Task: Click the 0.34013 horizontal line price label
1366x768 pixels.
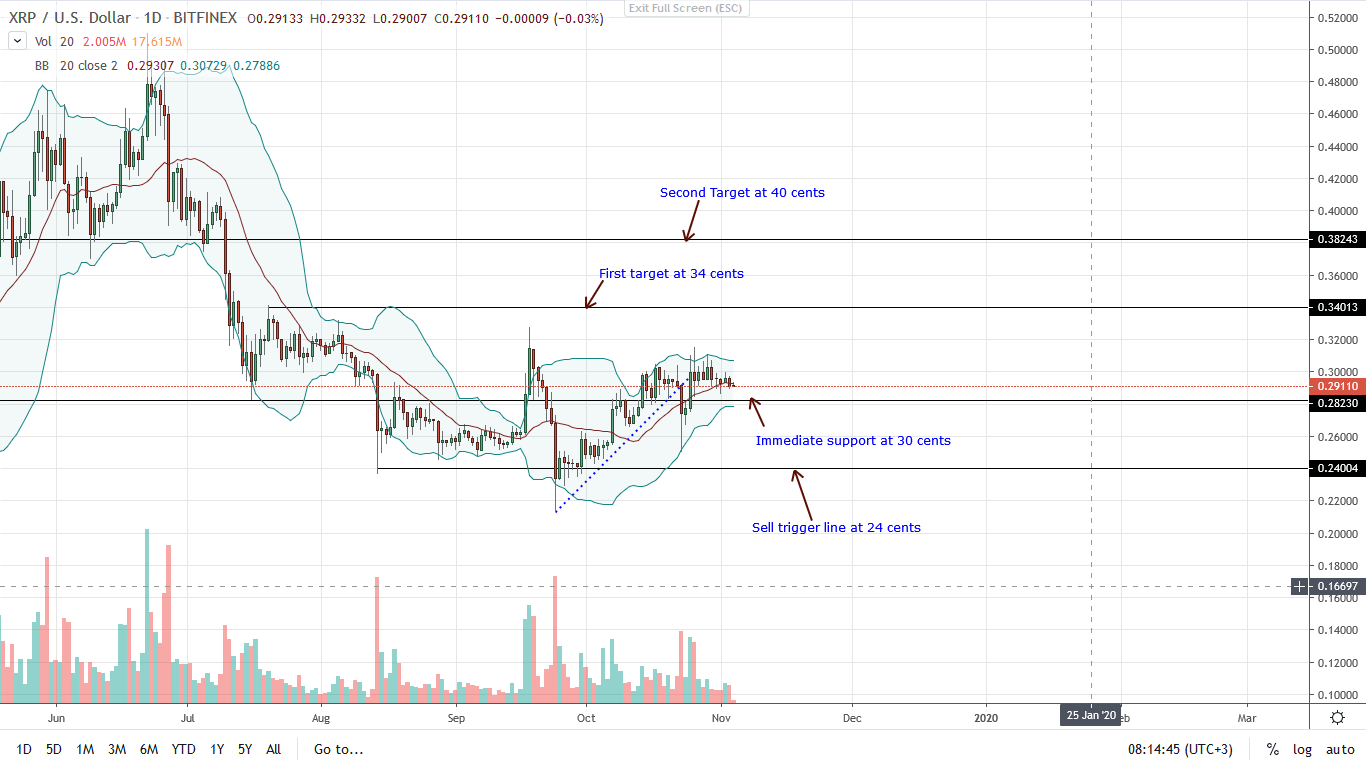Action: point(1336,307)
